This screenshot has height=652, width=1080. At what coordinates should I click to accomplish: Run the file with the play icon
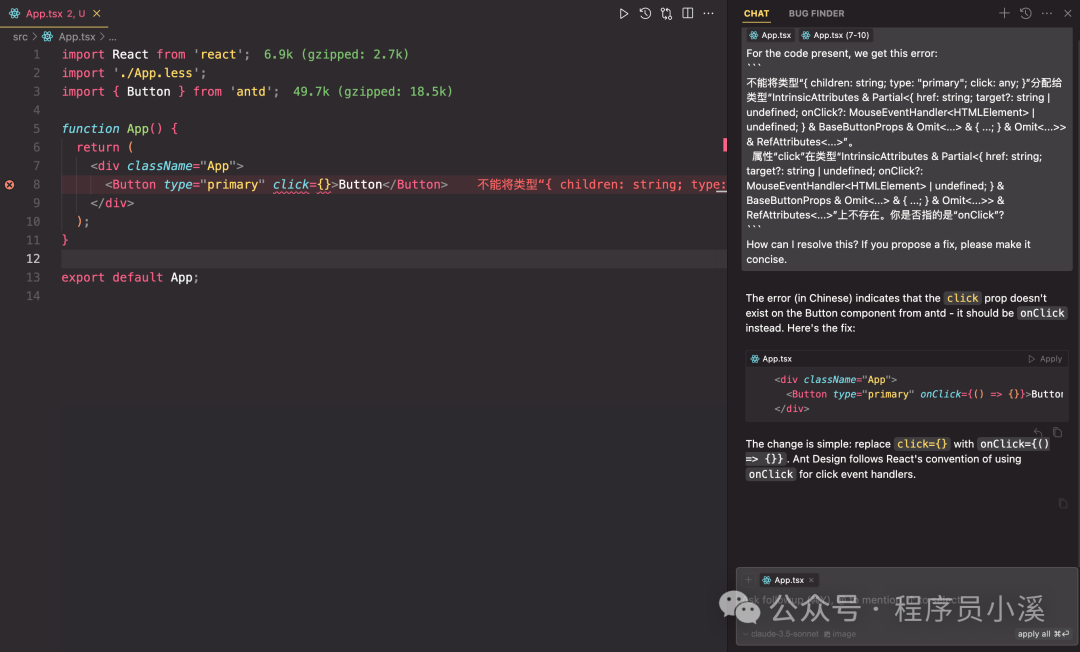click(x=623, y=14)
